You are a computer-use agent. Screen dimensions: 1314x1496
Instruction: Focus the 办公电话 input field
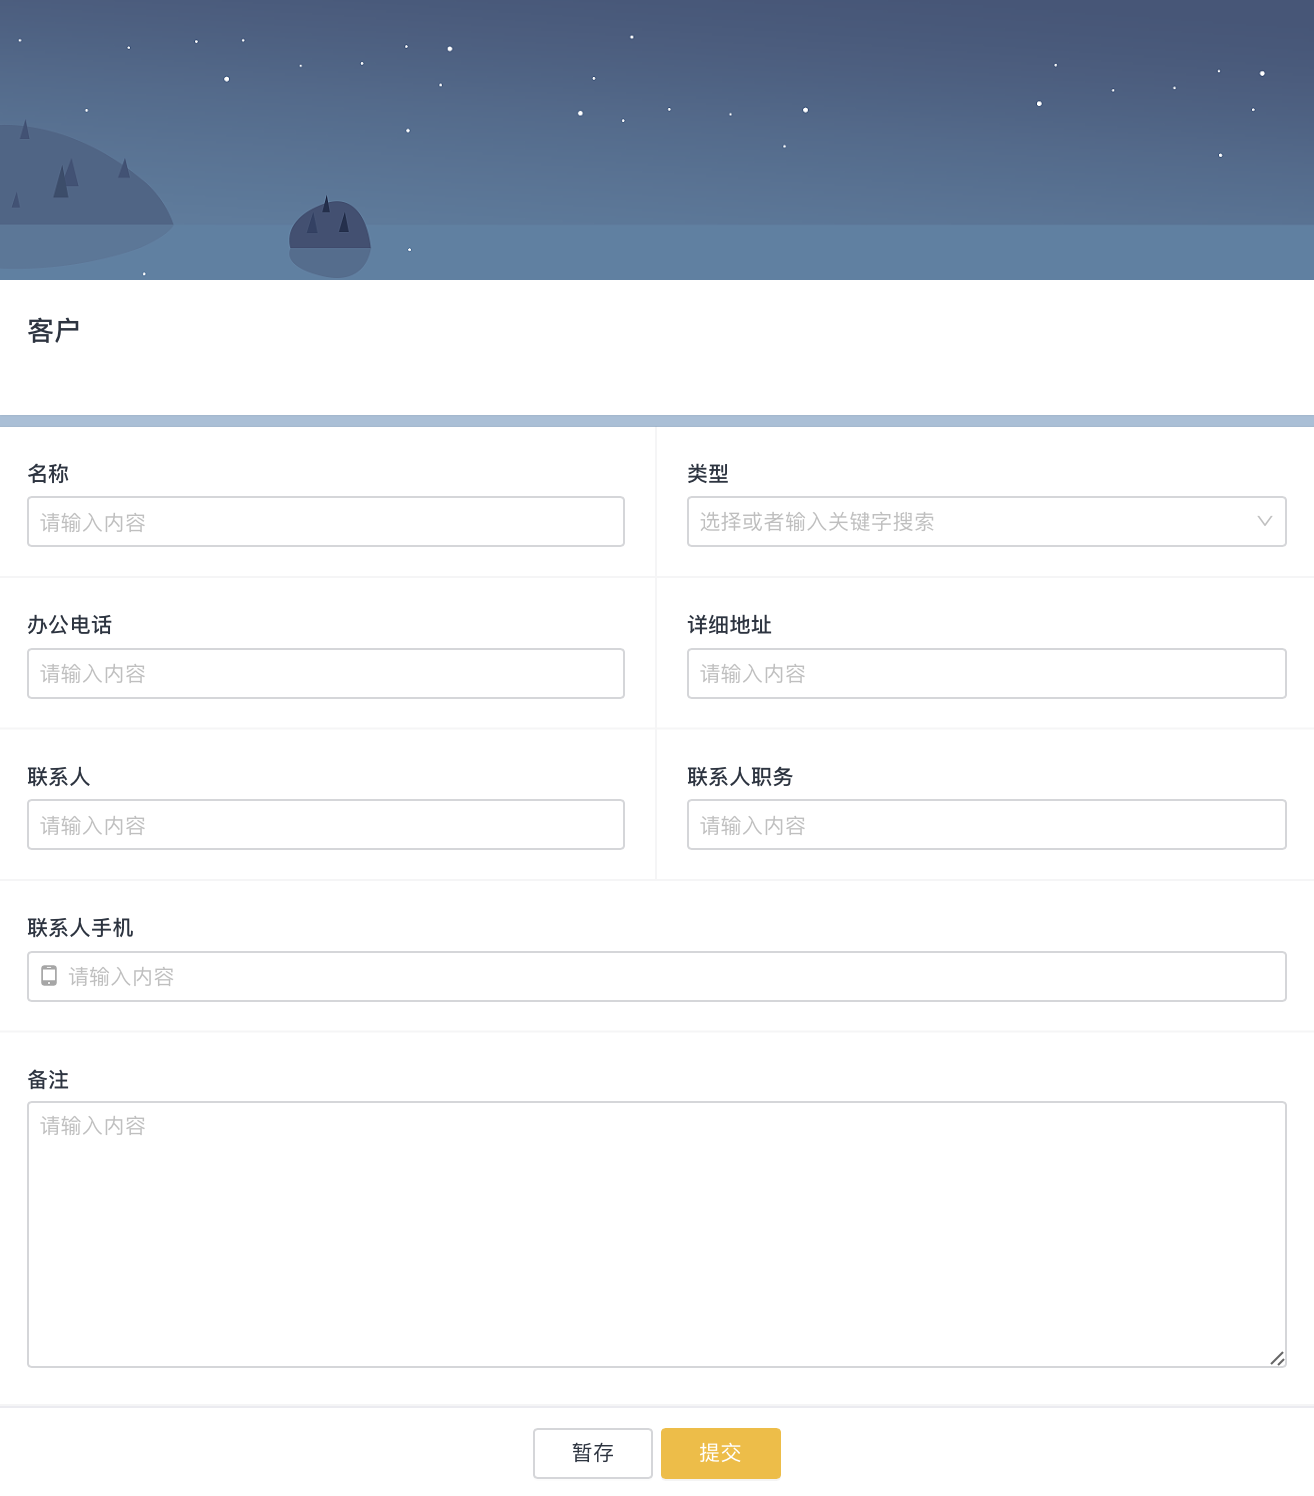(x=326, y=674)
